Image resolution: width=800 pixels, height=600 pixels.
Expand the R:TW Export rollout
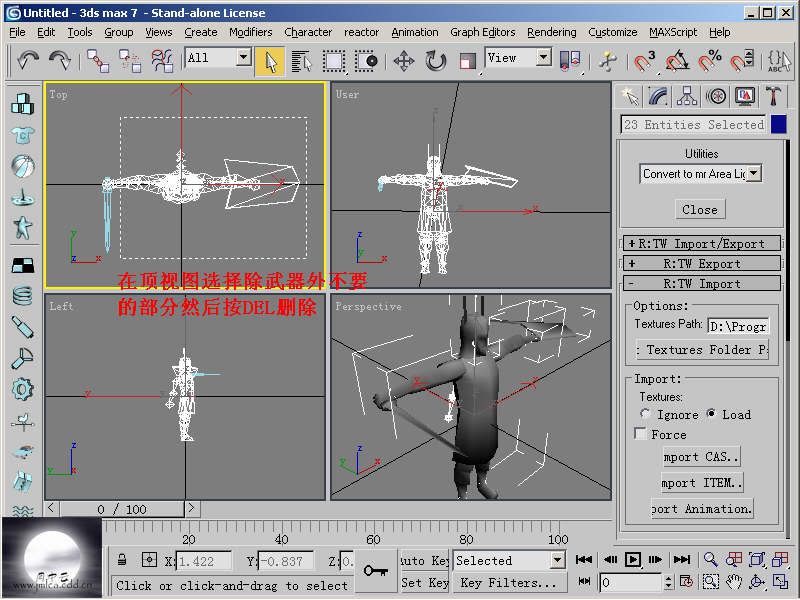click(700, 264)
